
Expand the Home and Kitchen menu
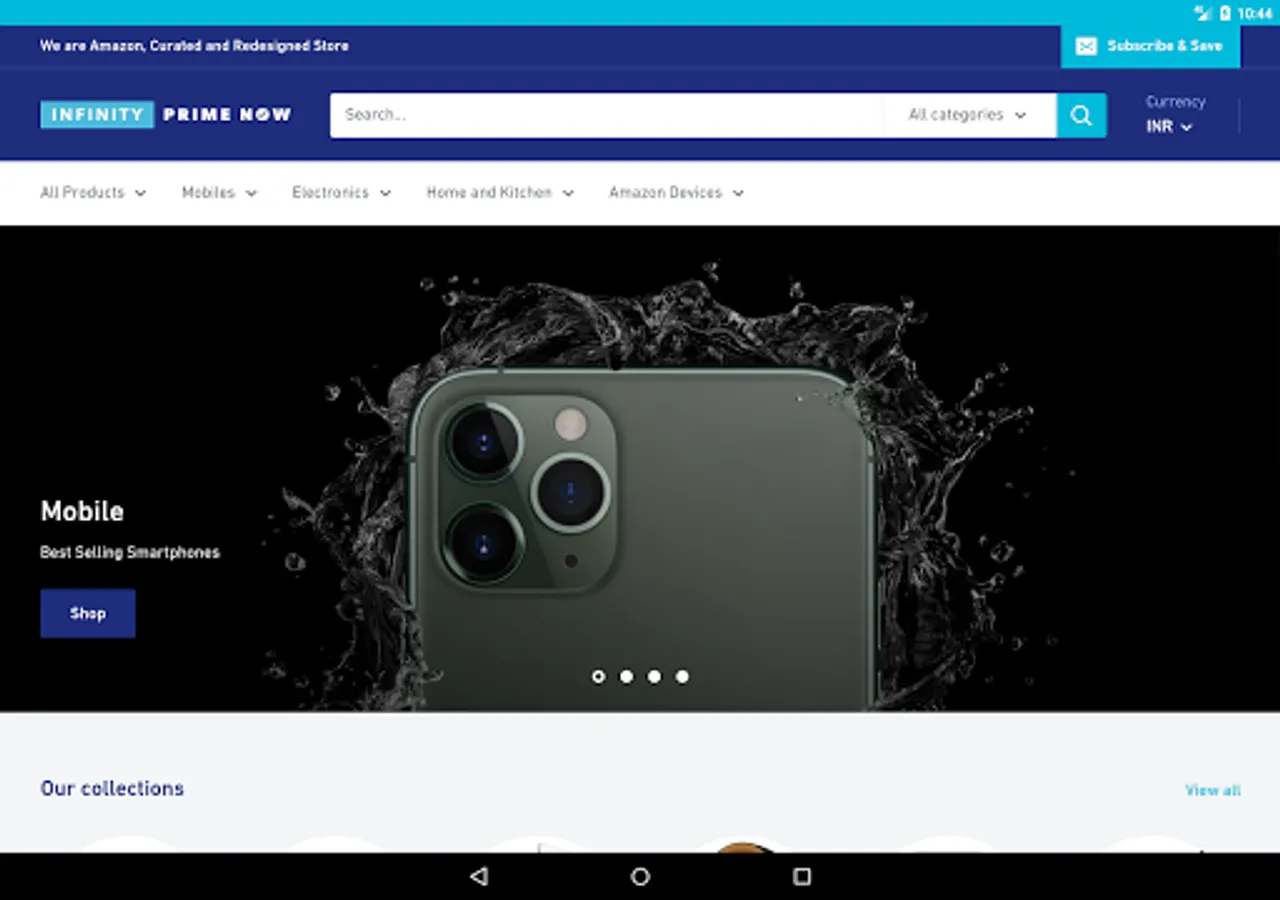(500, 192)
